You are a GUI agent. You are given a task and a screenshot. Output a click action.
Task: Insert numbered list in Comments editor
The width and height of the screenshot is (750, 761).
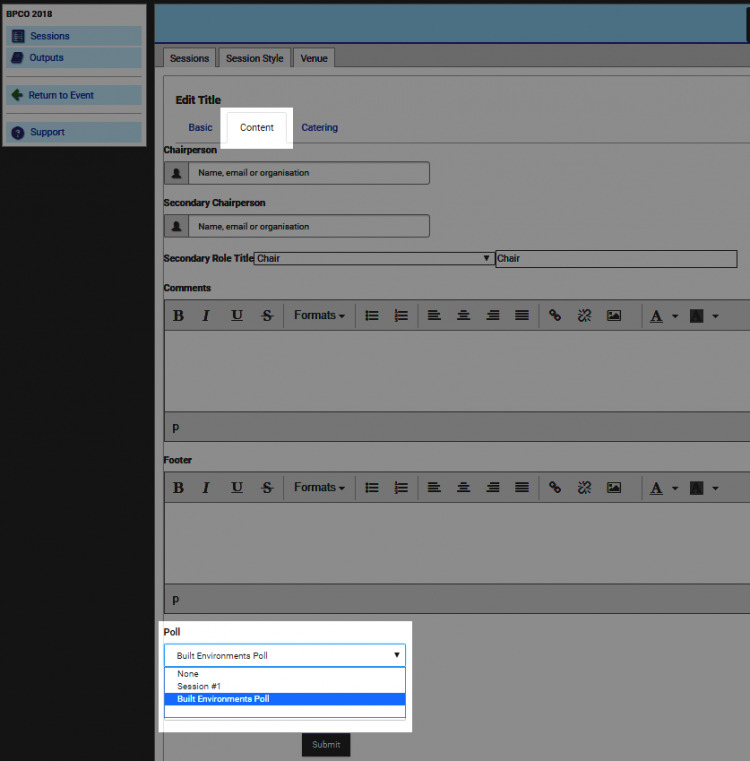(401, 315)
